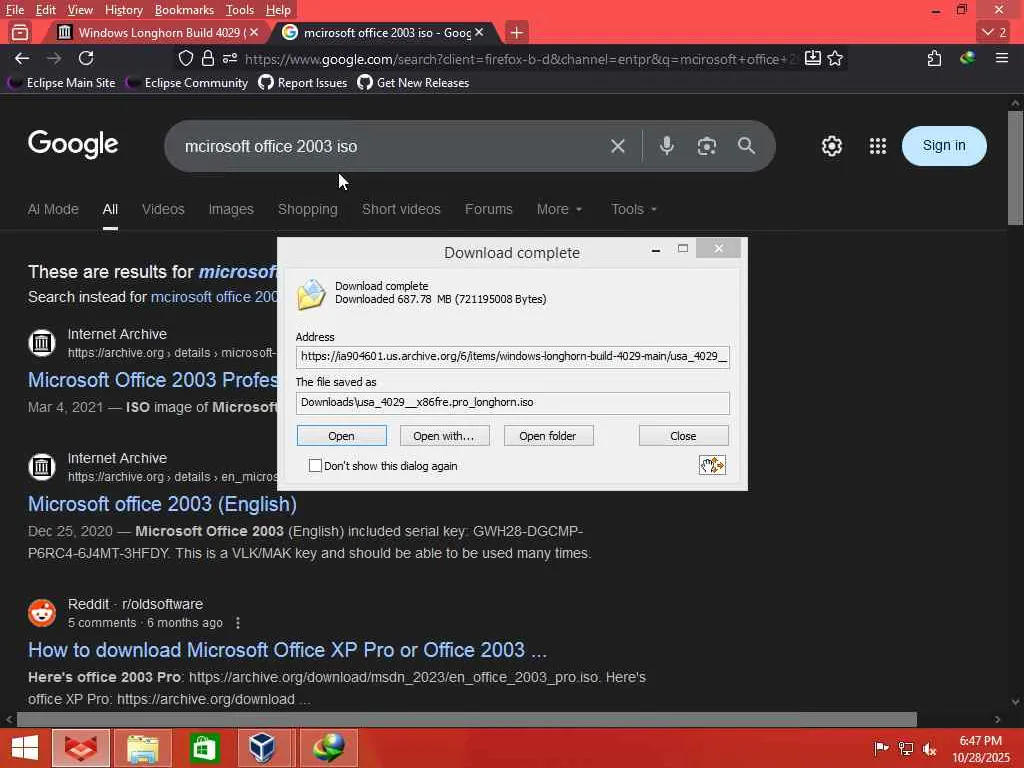This screenshot has height=768, width=1024.
Task: Click the vertical page scrollbar thumb
Action: click(1015, 168)
